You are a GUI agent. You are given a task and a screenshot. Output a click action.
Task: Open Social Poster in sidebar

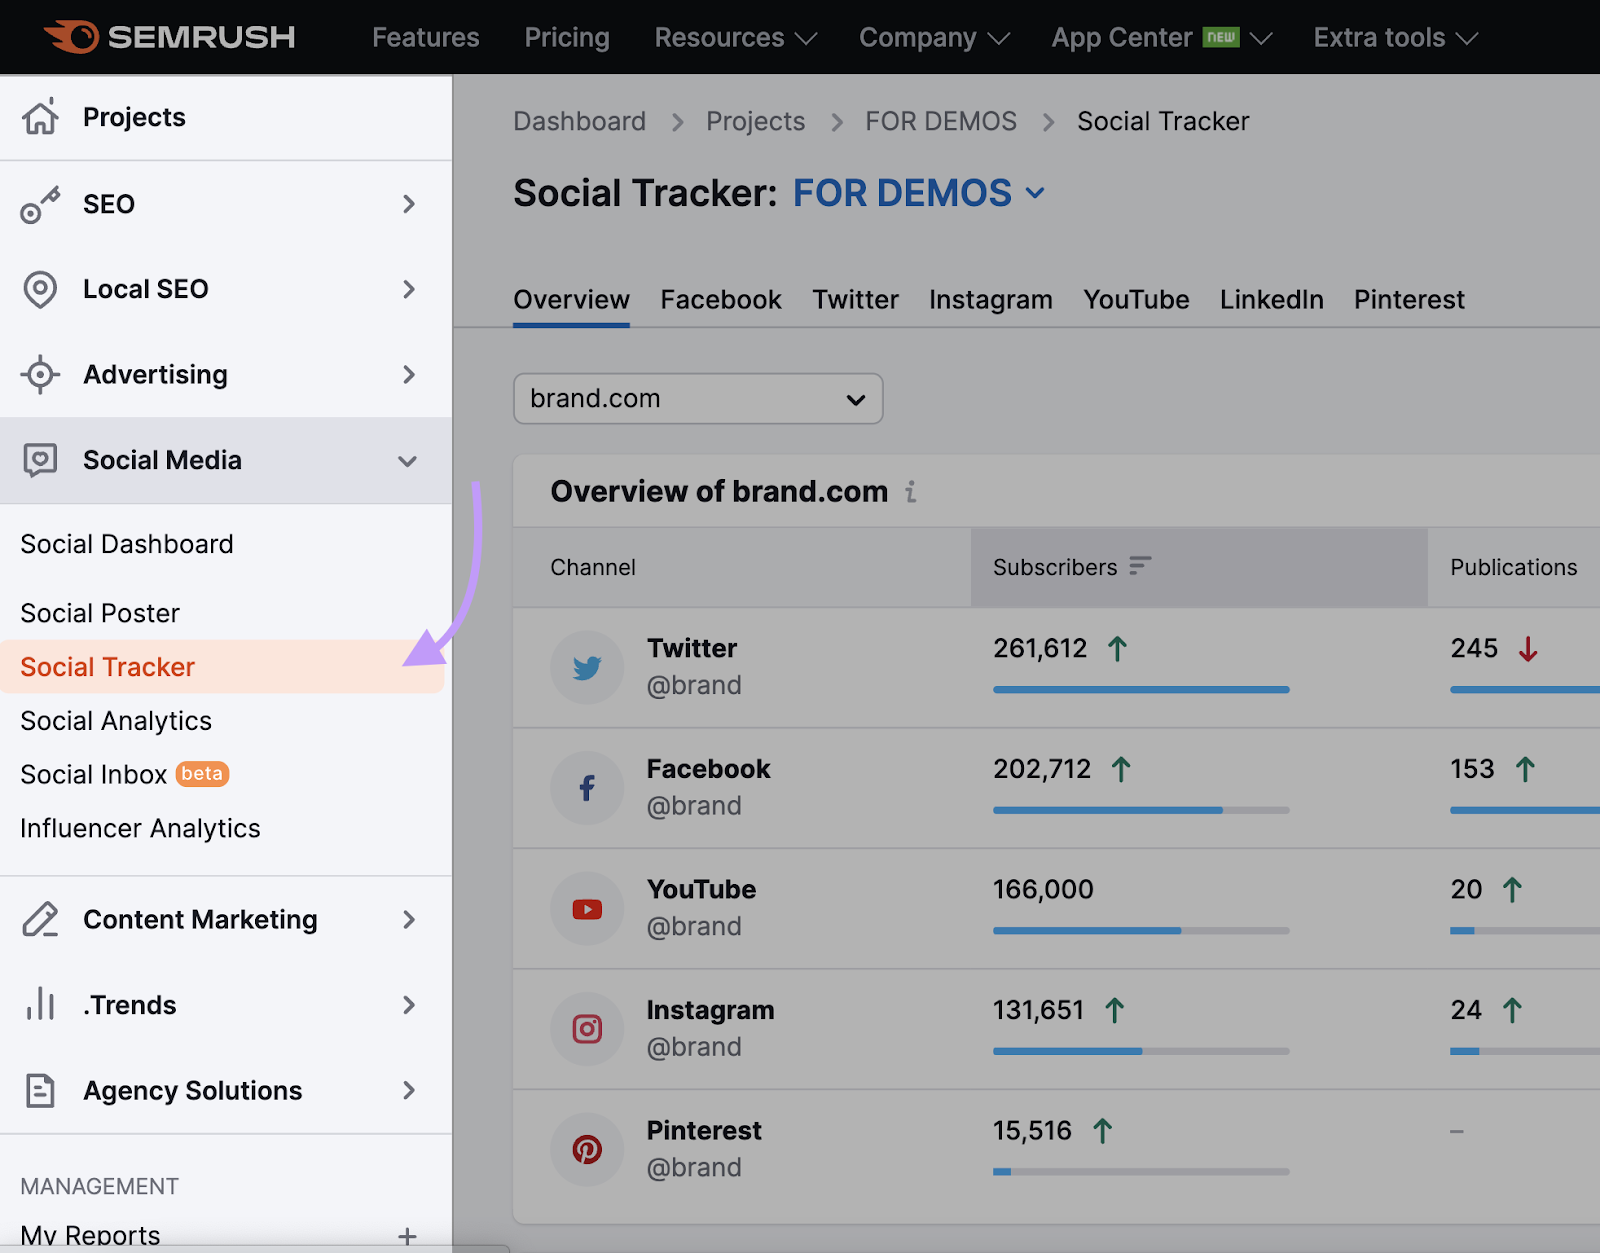pos(100,613)
